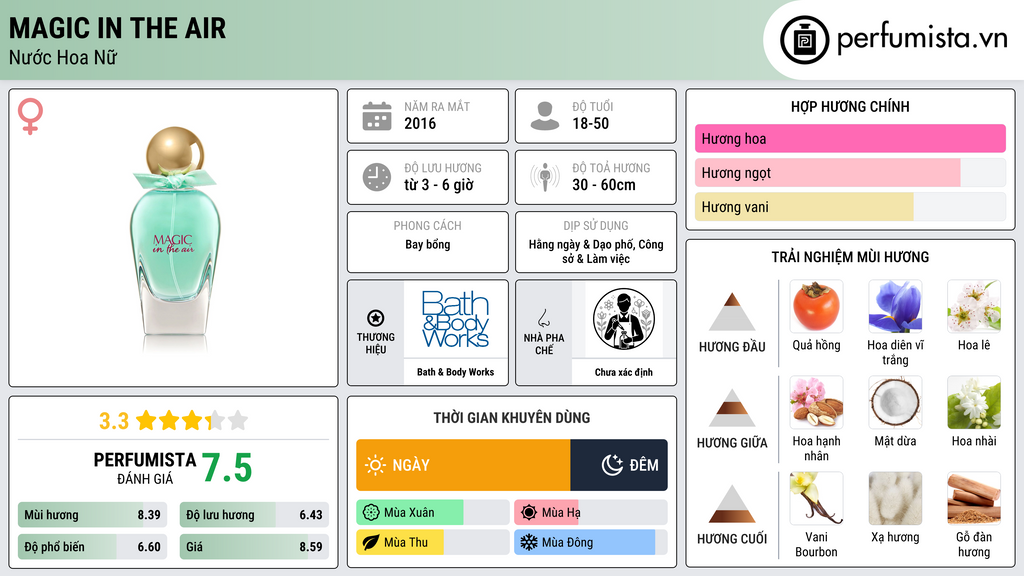Click the Hương hoa accord bar
This screenshot has width=1024, height=576.
[850, 138]
